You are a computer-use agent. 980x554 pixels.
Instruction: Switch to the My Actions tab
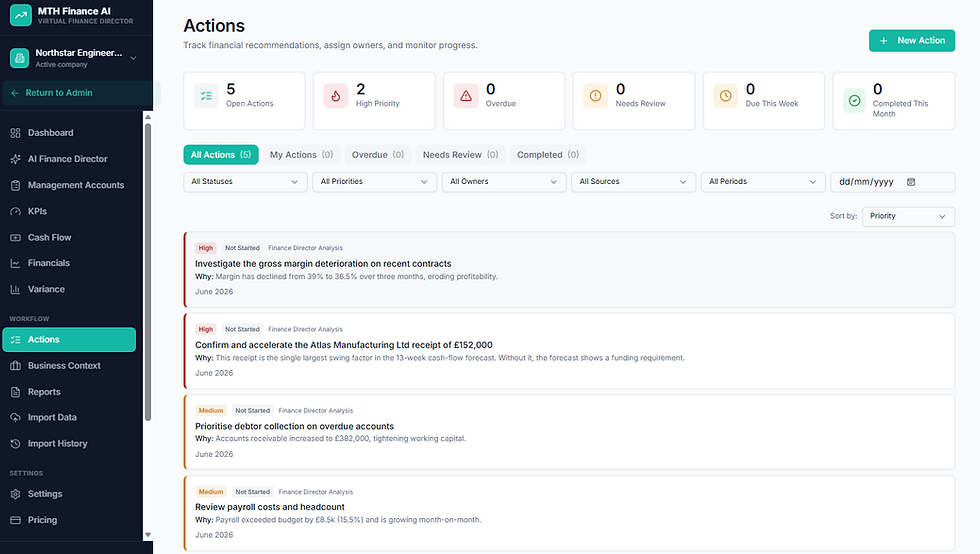pyautogui.click(x=301, y=154)
